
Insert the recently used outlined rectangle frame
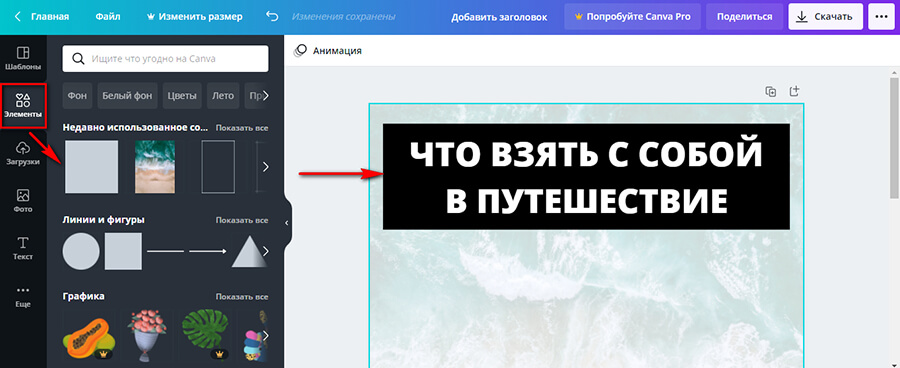(x=218, y=166)
